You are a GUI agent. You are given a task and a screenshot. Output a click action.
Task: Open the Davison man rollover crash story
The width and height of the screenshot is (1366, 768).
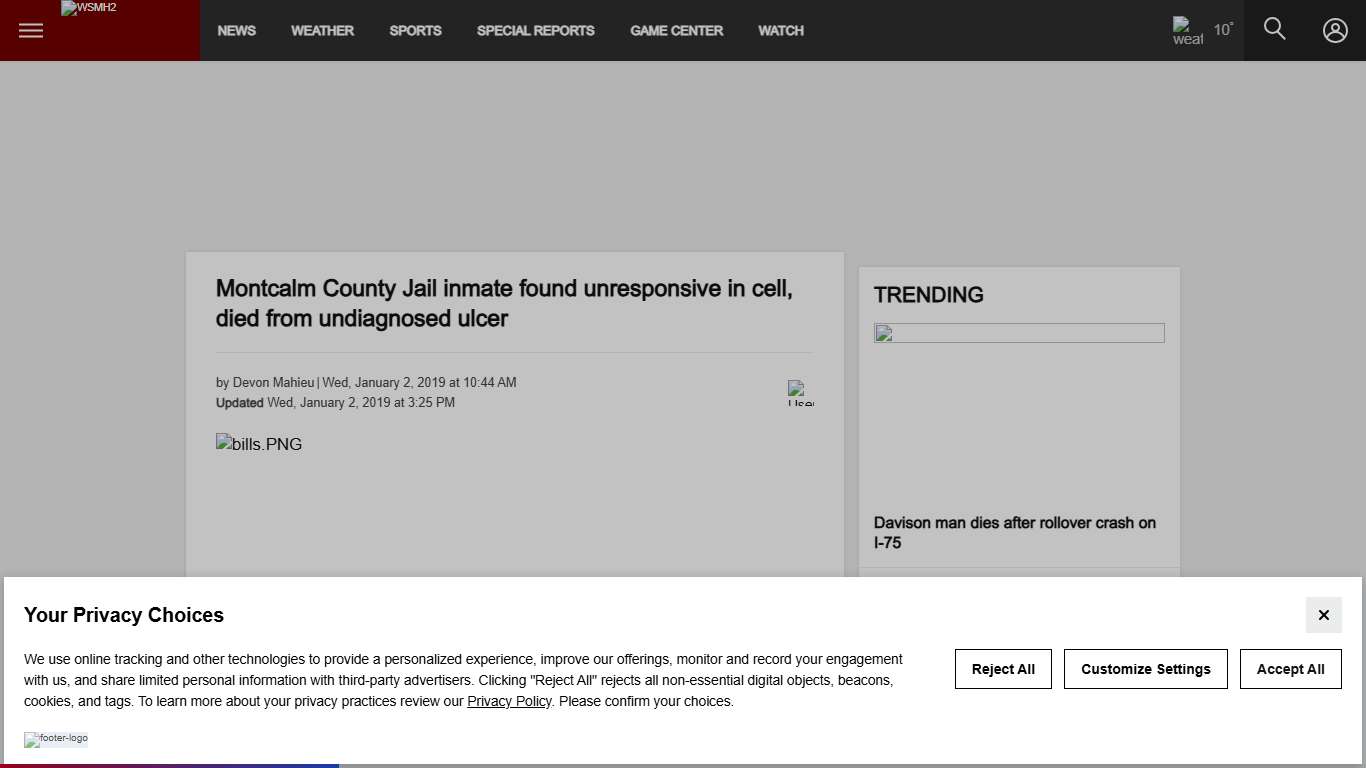(1014, 532)
